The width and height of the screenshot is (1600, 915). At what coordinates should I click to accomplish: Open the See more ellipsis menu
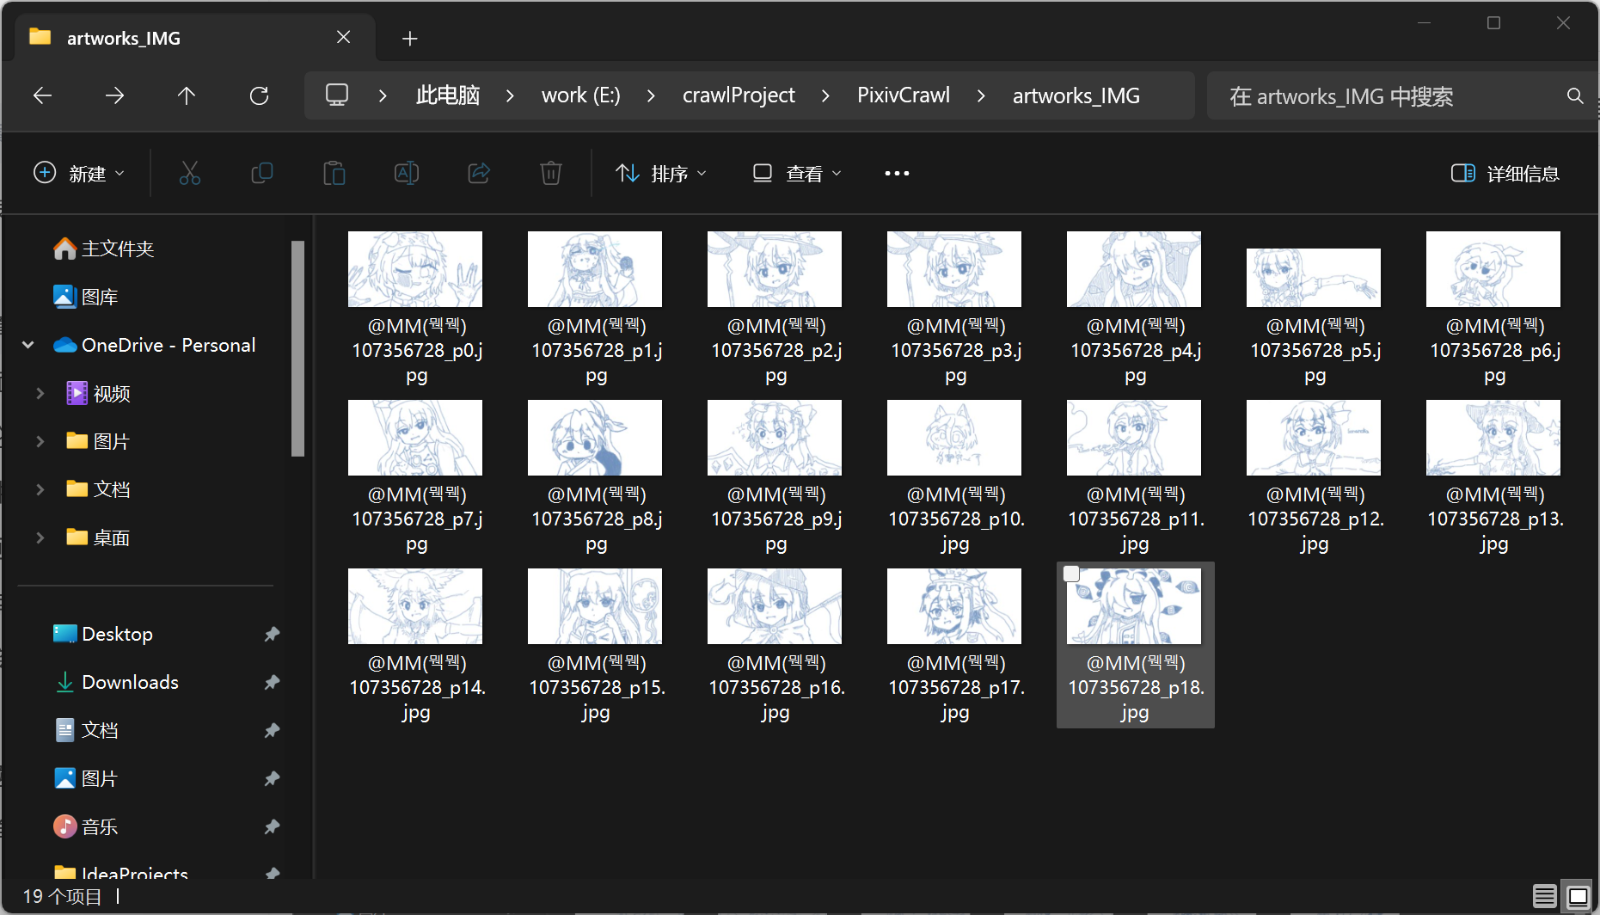click(x=897, y=173)
